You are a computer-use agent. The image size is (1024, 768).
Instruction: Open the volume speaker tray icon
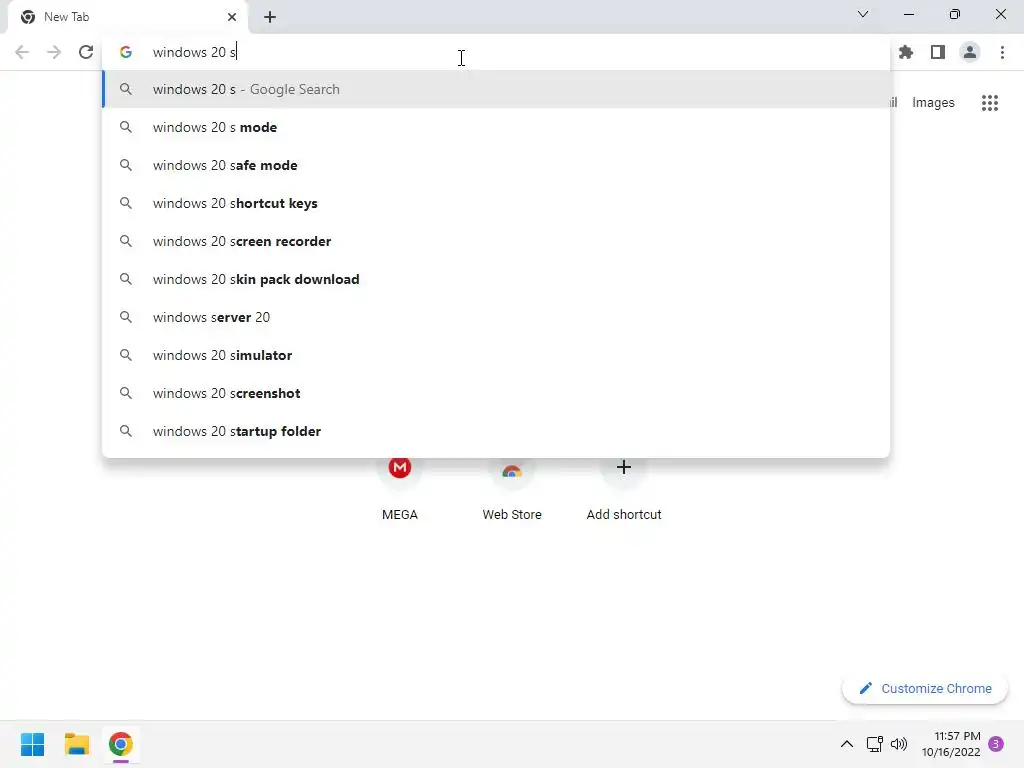[899, 744]
